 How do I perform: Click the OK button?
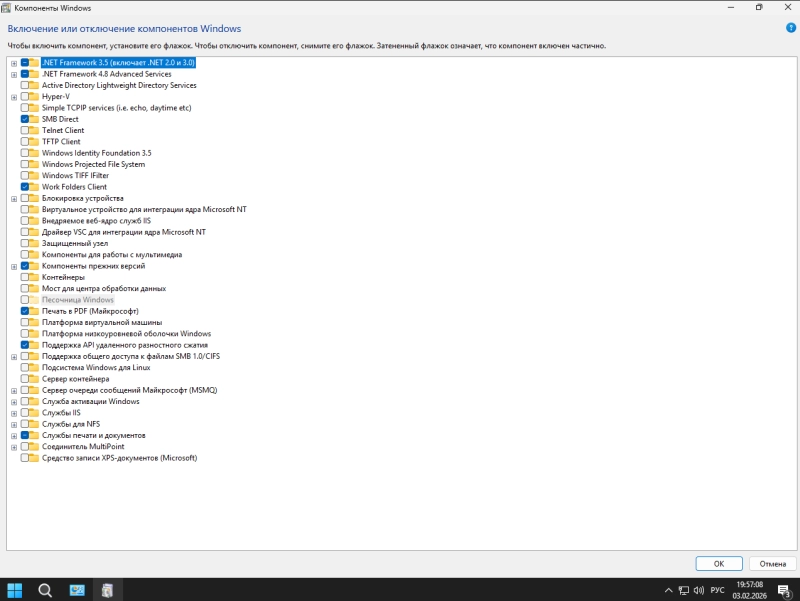click(719, 563)
